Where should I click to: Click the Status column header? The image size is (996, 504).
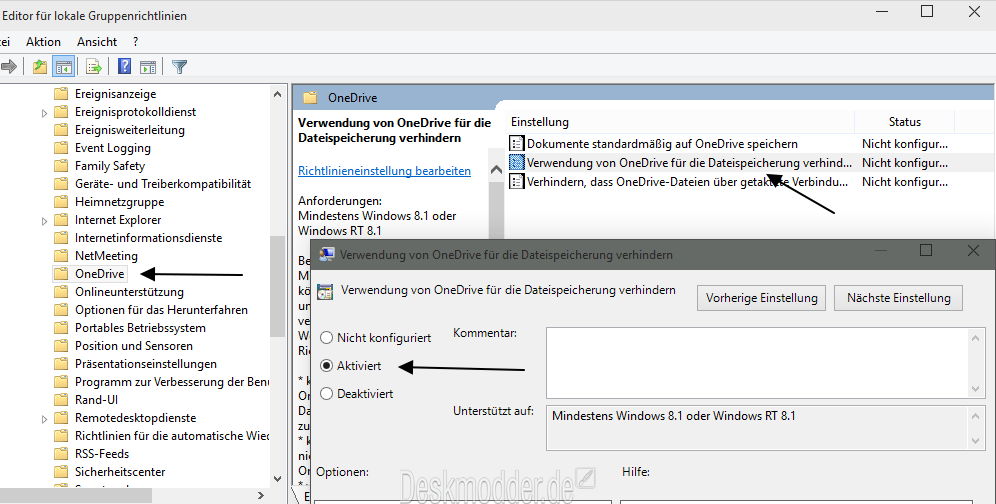pos(905,122)
